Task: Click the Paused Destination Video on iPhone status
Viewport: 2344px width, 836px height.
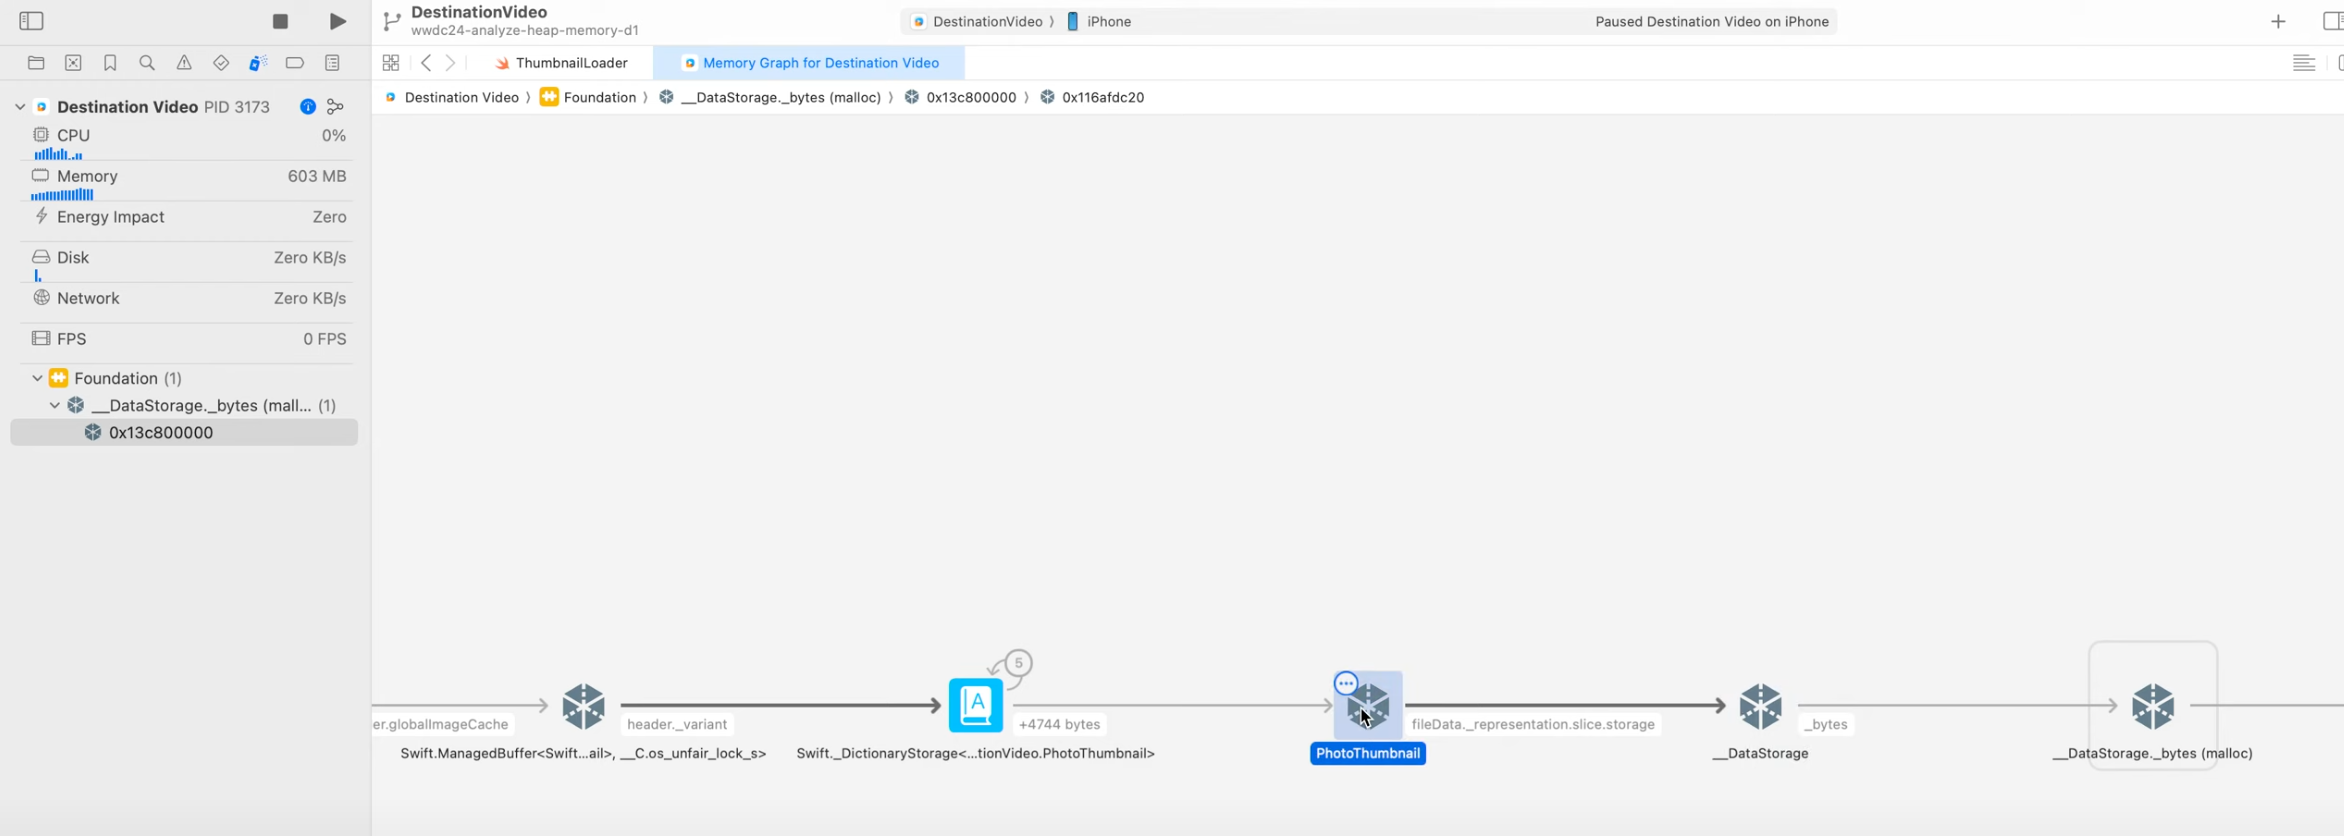Action: tap(1711, 21)
